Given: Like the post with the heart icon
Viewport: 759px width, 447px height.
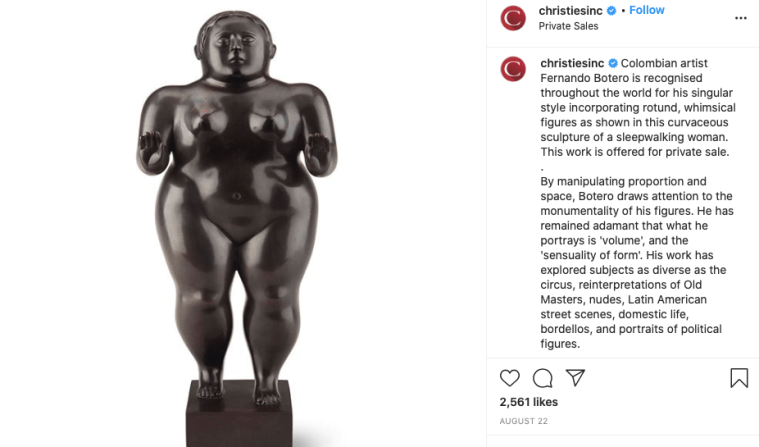Looking at the screenshot, I should point(509,378).
